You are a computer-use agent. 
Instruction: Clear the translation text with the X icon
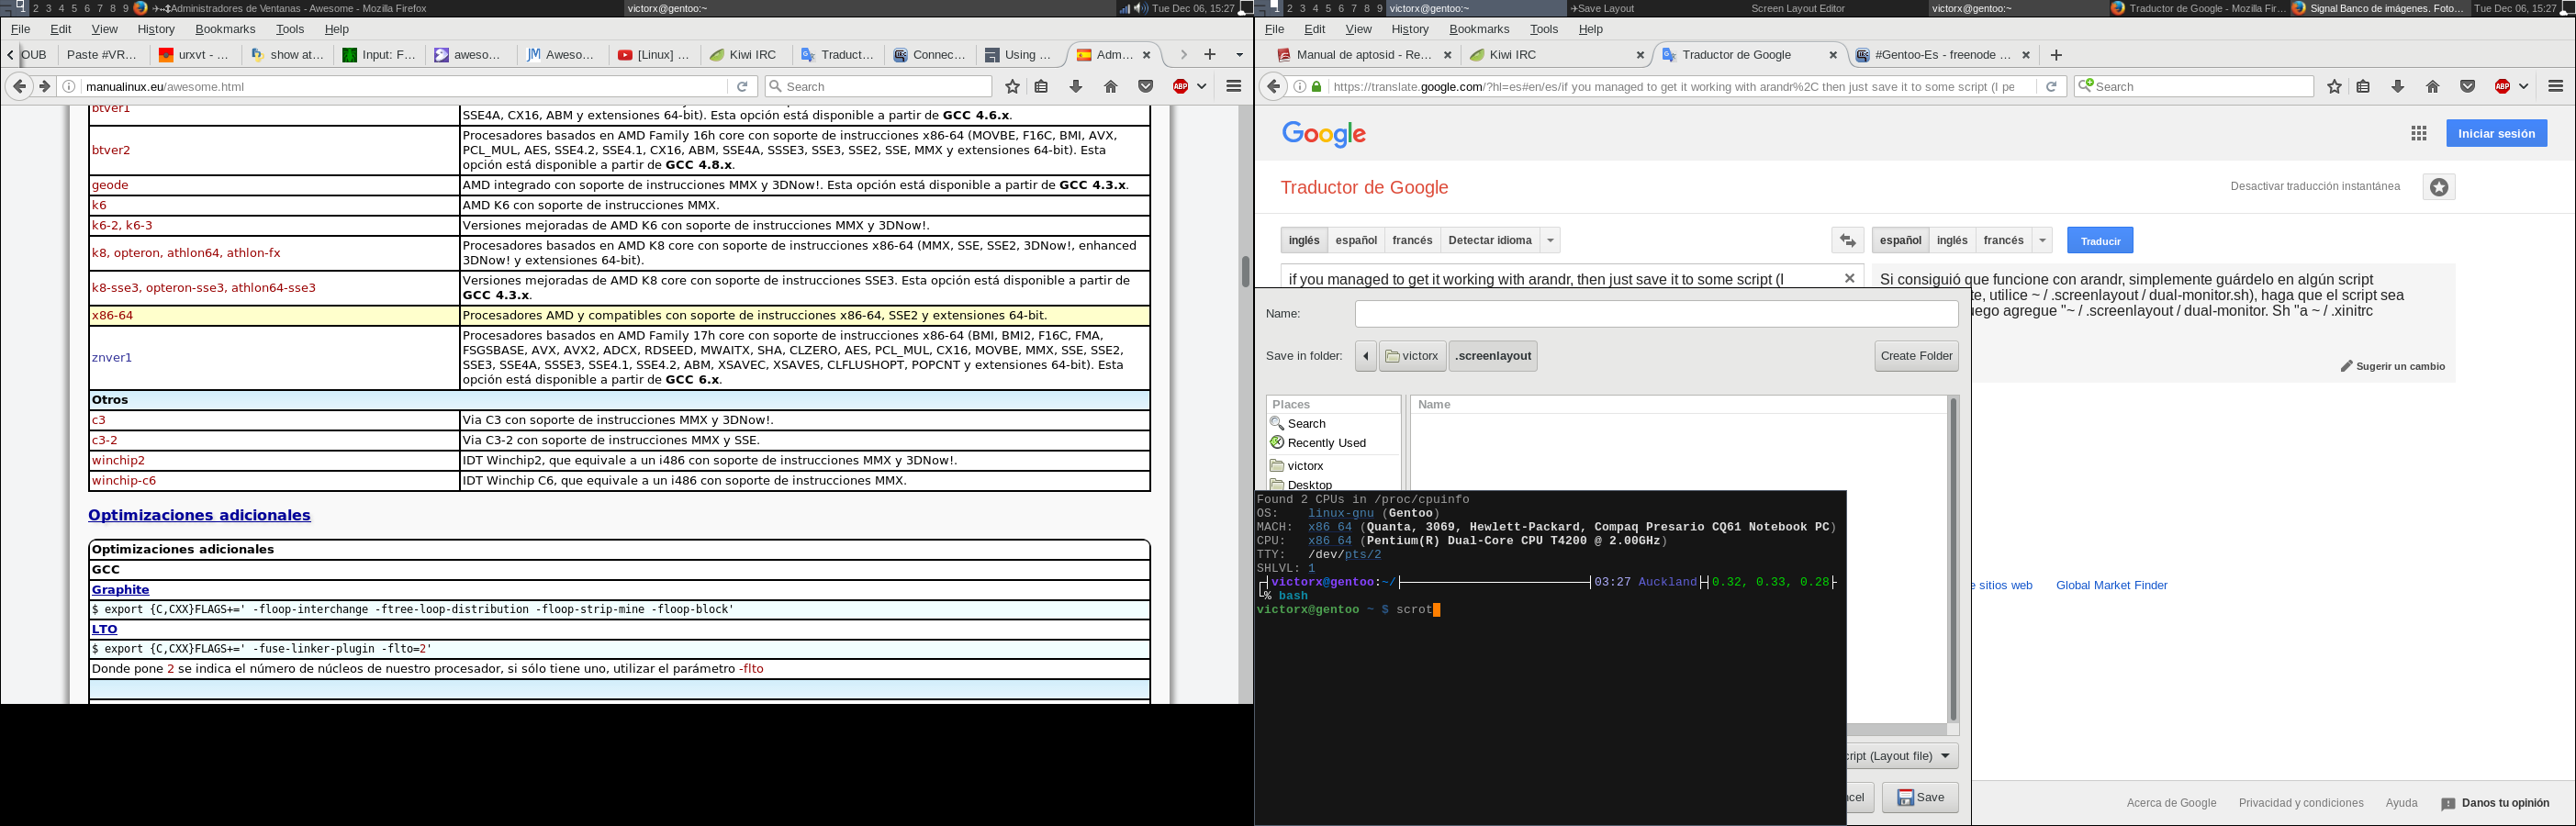1849,278
